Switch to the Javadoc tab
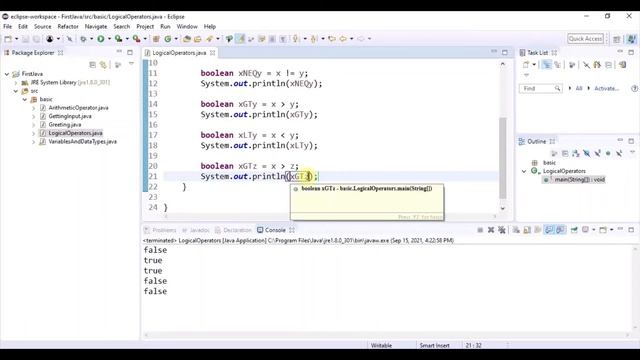 [196, 230]
